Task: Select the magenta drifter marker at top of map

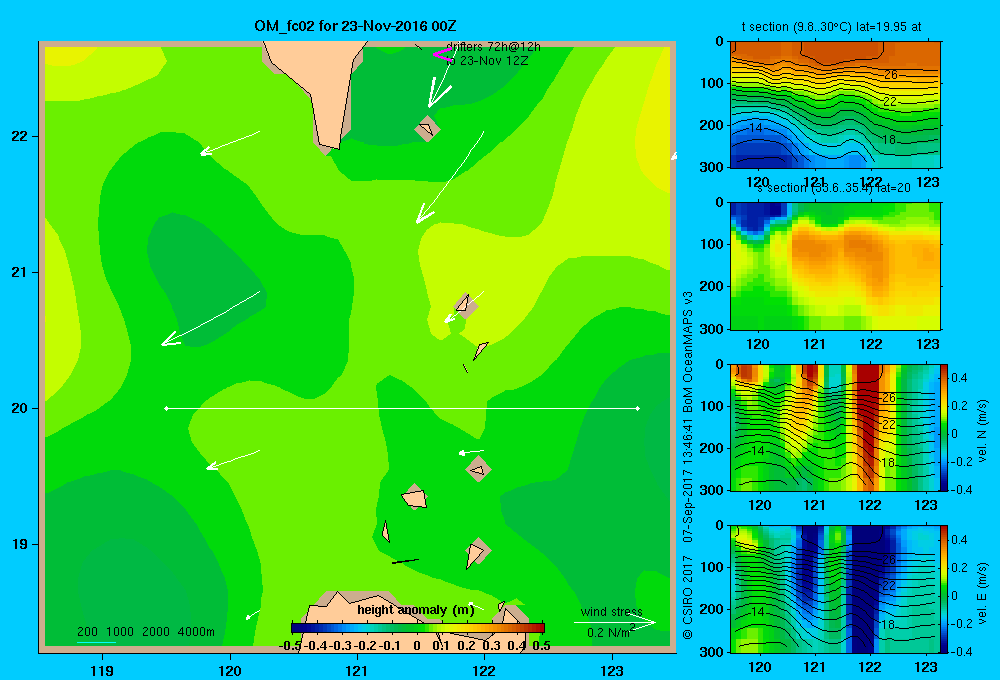Action: (x=441, y=54)
